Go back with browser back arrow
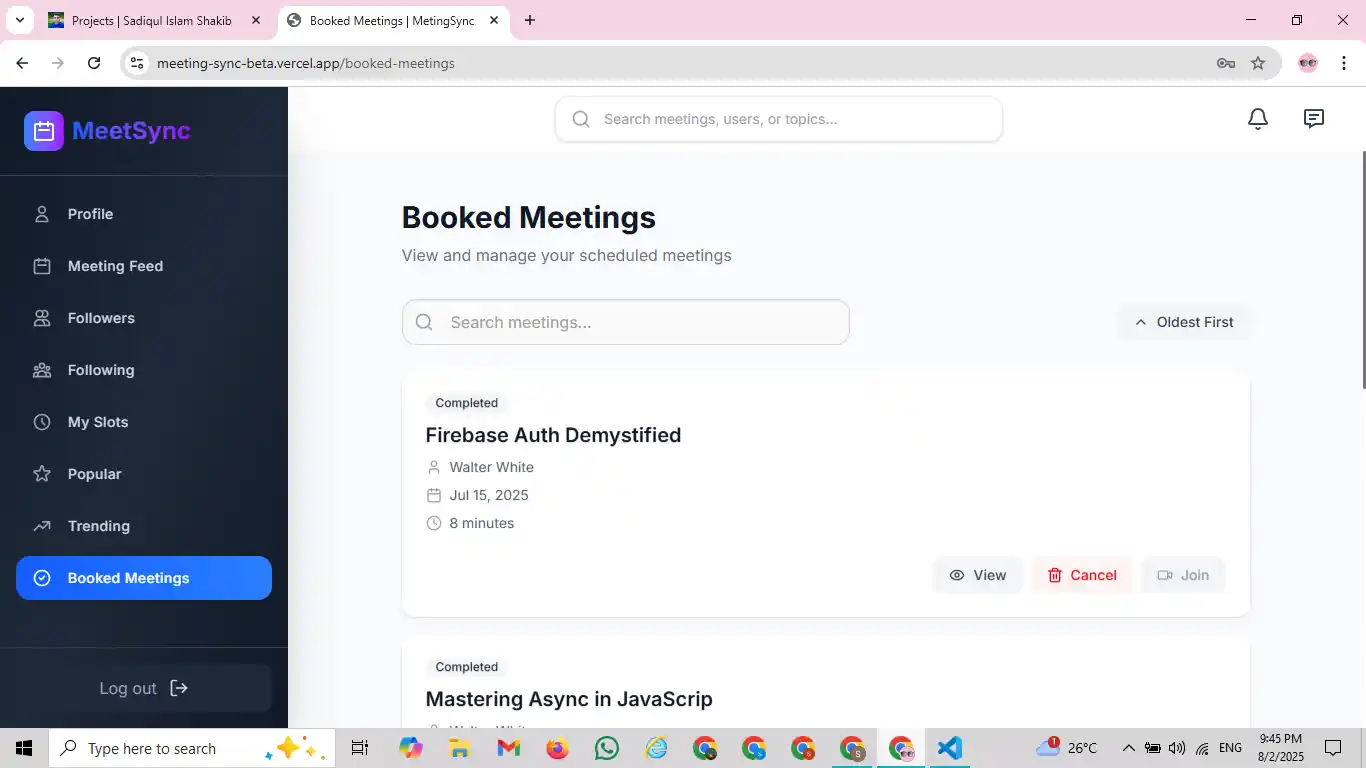Image resolution: width=1366 pixels, height=768 pixels. 22,63
